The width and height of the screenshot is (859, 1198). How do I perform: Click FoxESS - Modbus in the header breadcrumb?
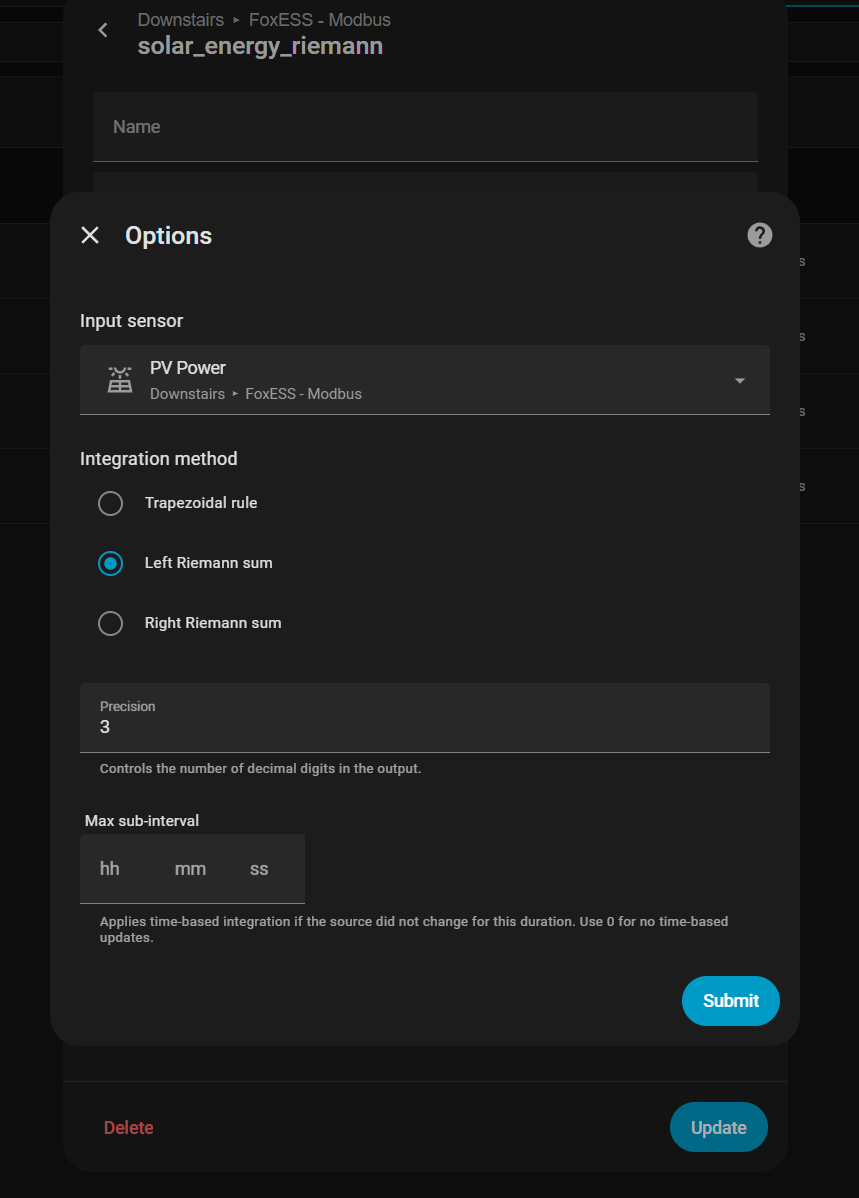tap(319, 20)
